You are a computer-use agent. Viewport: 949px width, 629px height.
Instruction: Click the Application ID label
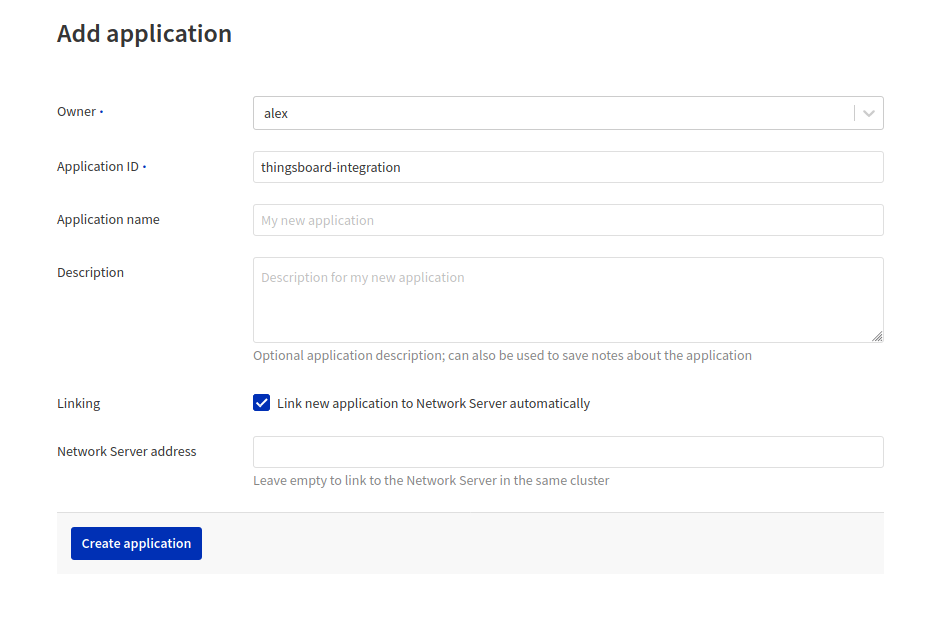98,167
